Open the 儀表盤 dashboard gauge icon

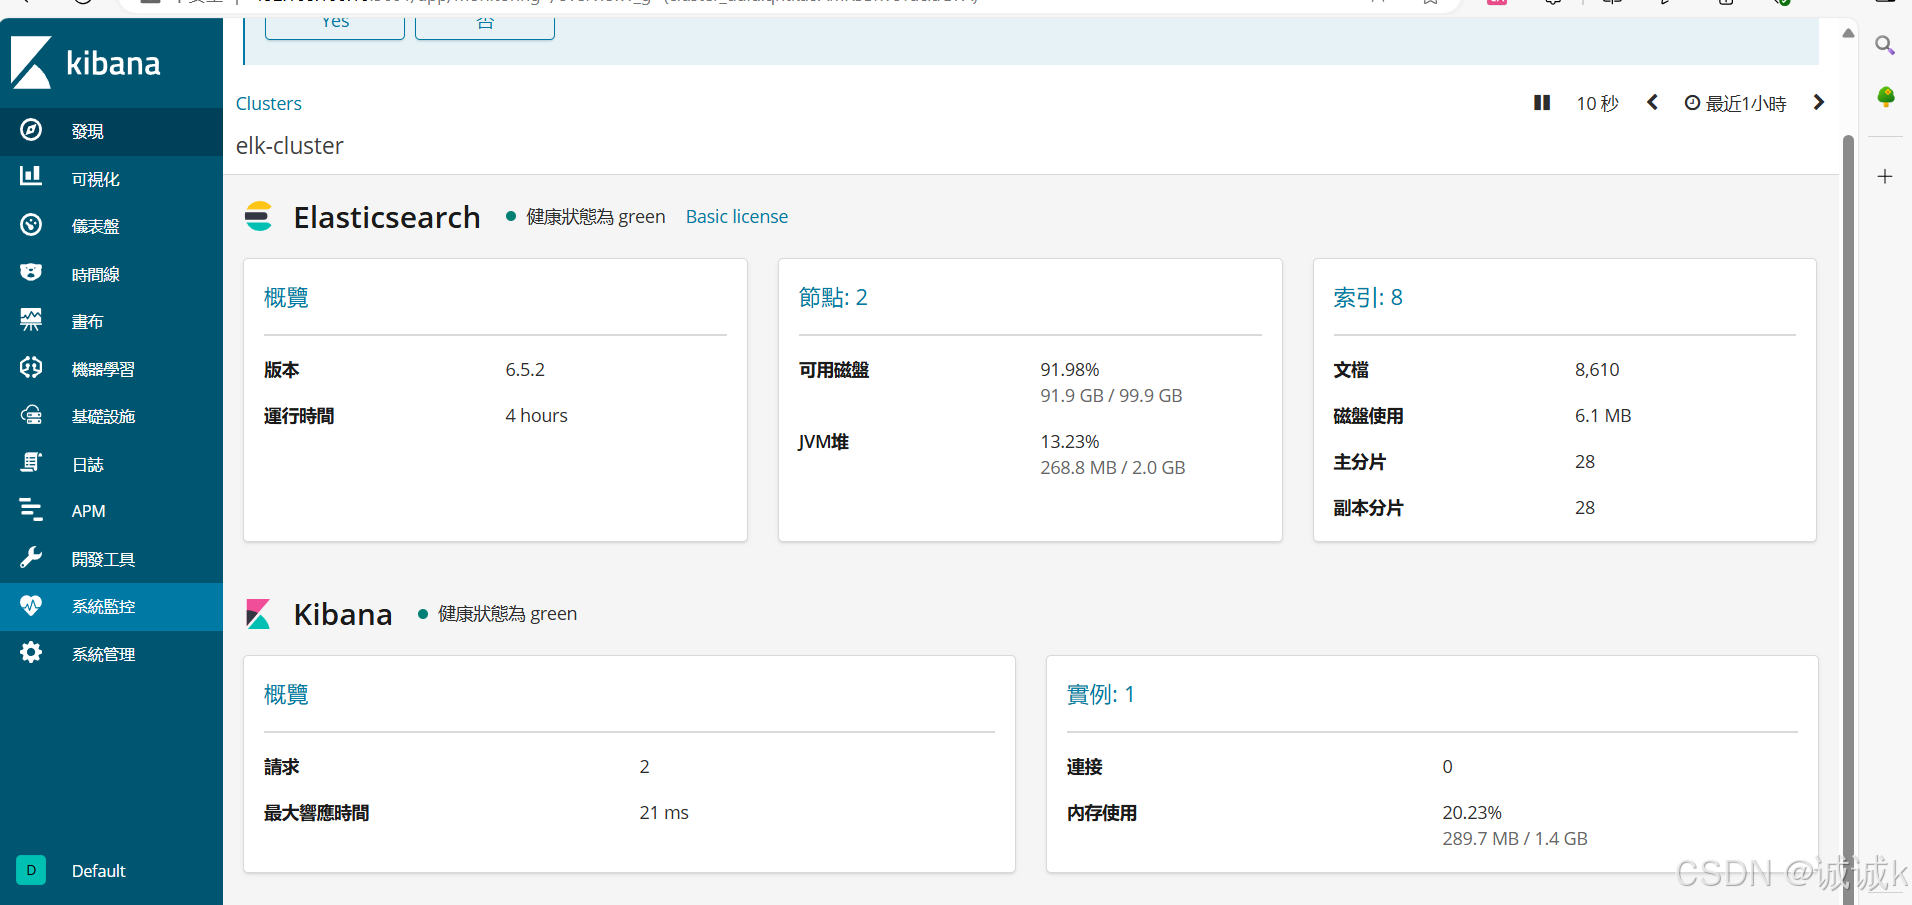click(x=31, y=225)
